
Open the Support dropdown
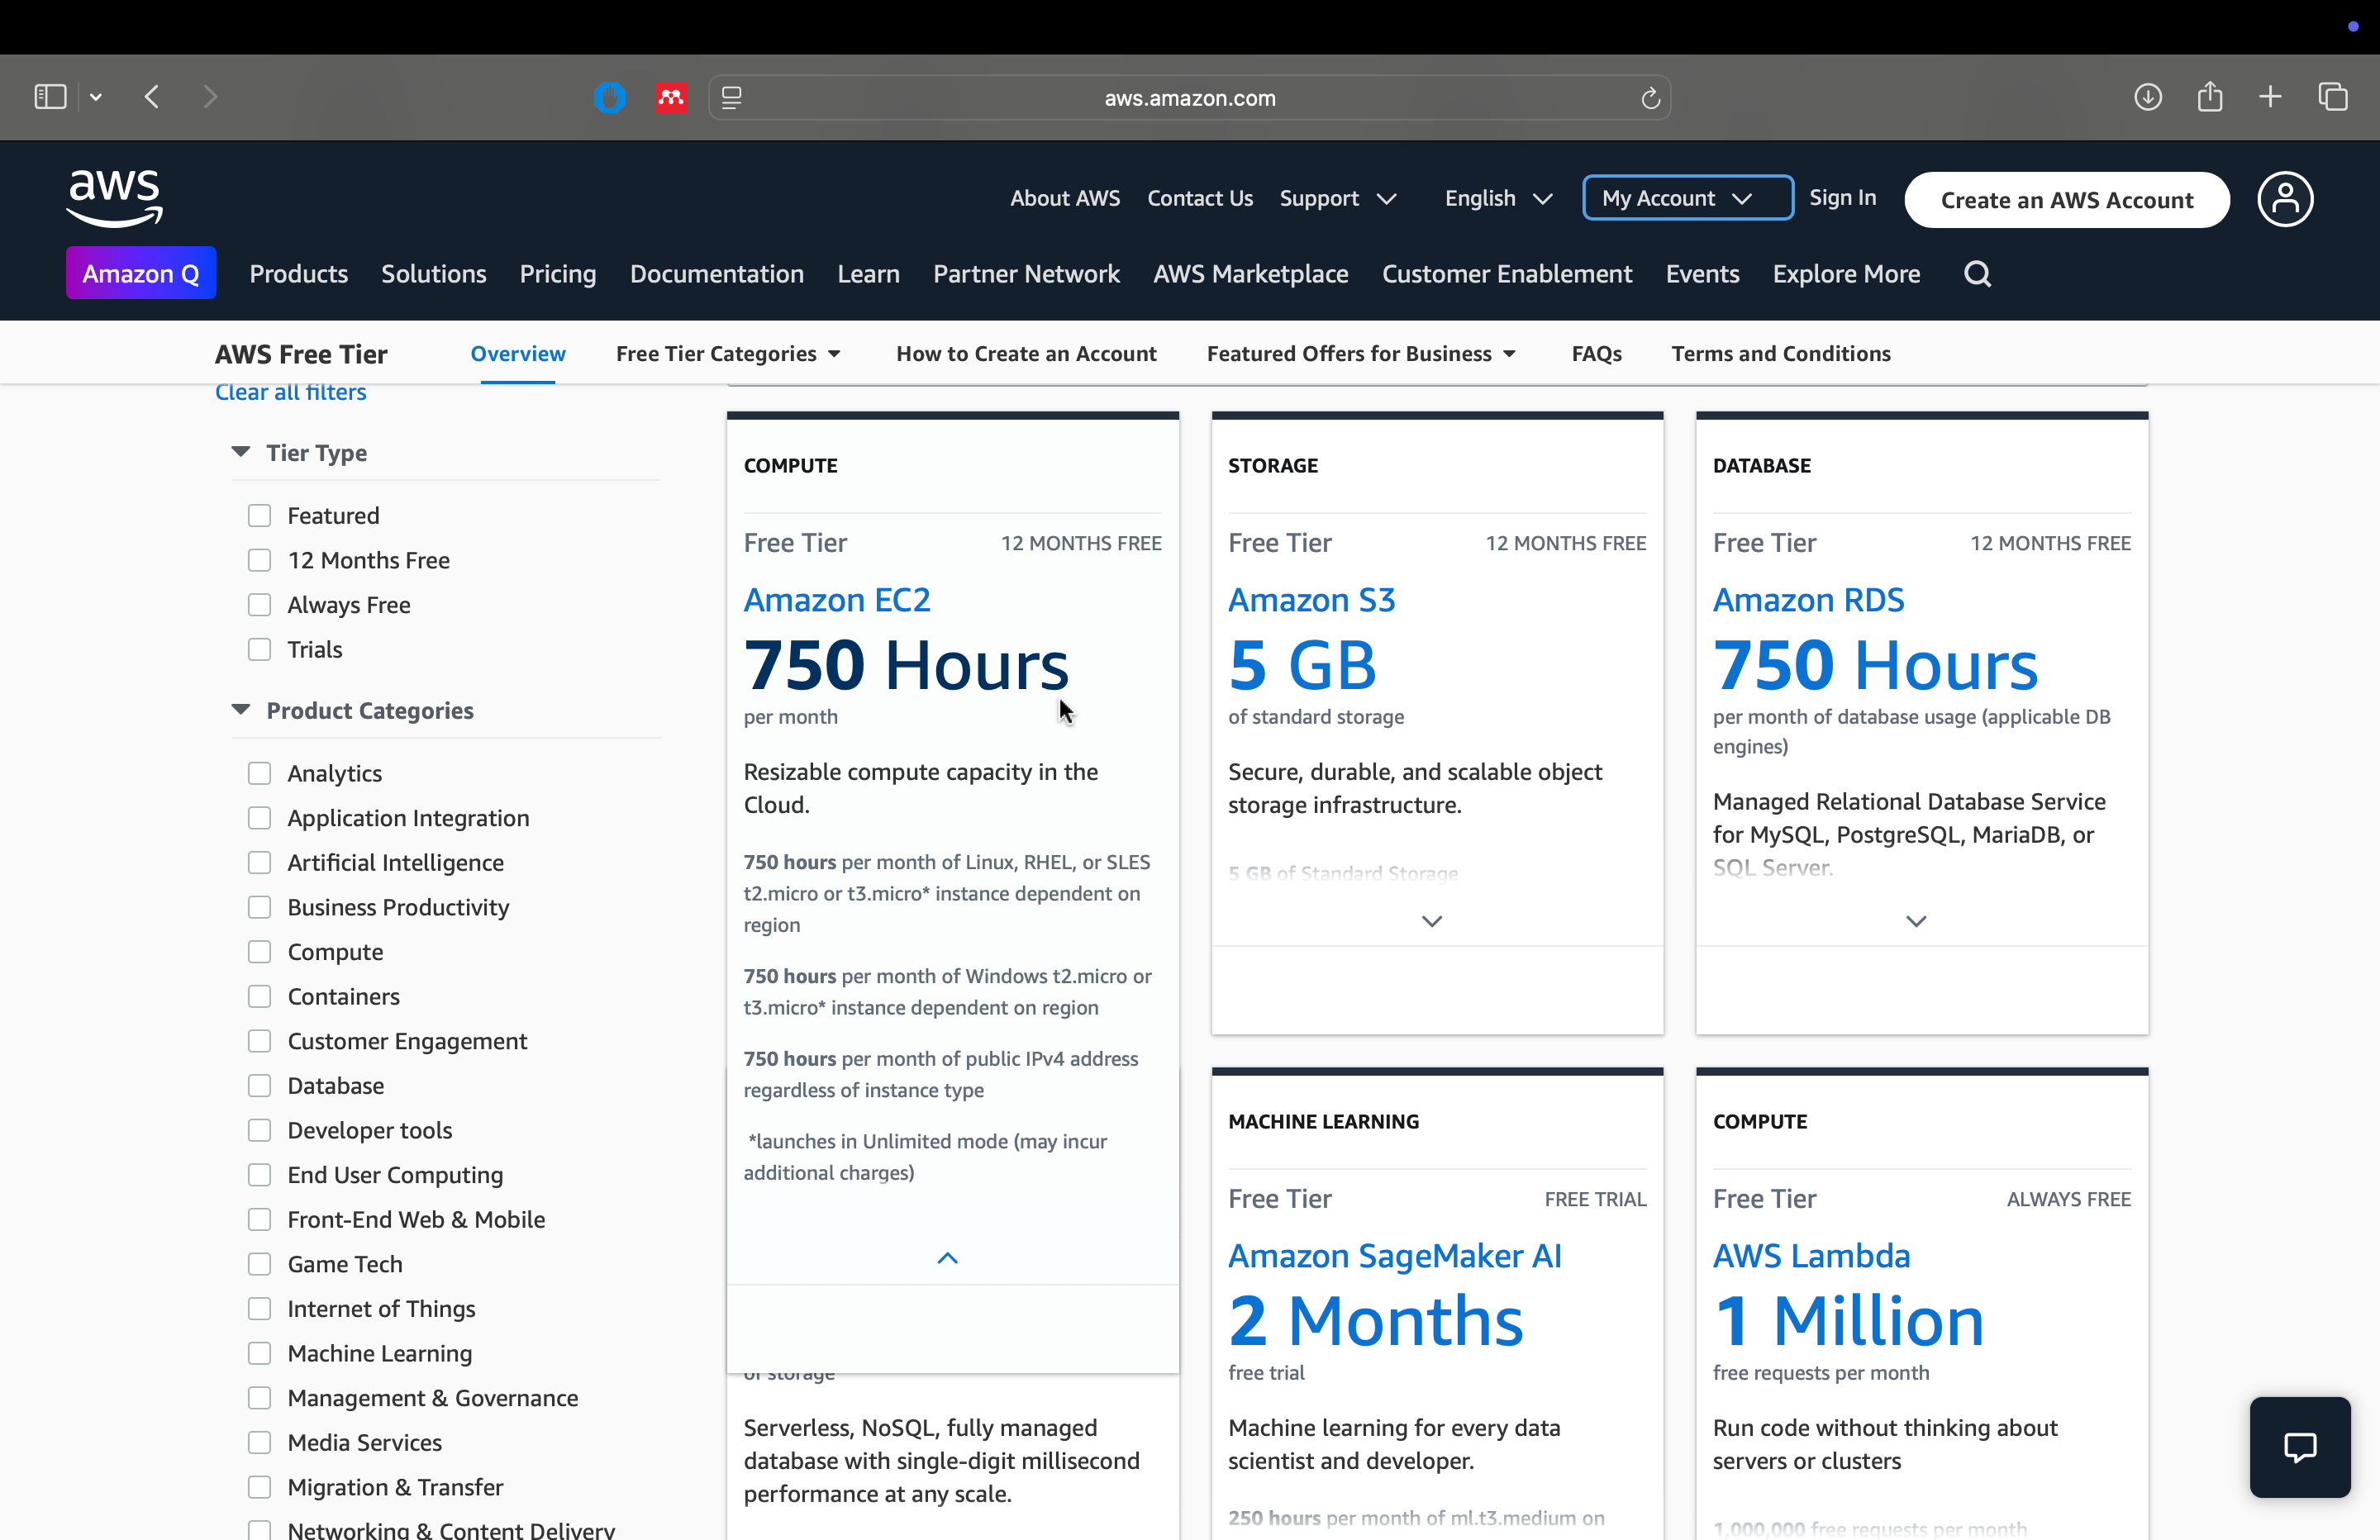click(1338, 198)
